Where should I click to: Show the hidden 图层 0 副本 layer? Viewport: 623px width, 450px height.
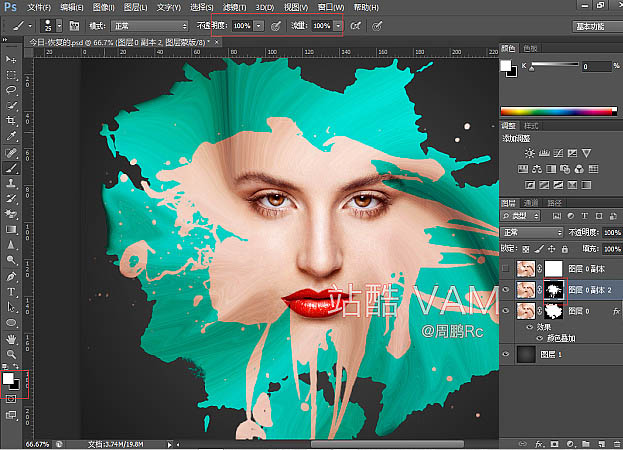[x=506, y=268]
